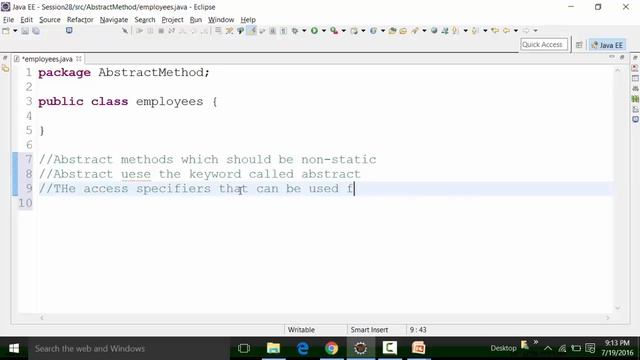Image resolution: width=640 pixels, height=360 pixels.
Task: Open the Debug configurations dropdown arrow
Action: click(x=304, y=31)
